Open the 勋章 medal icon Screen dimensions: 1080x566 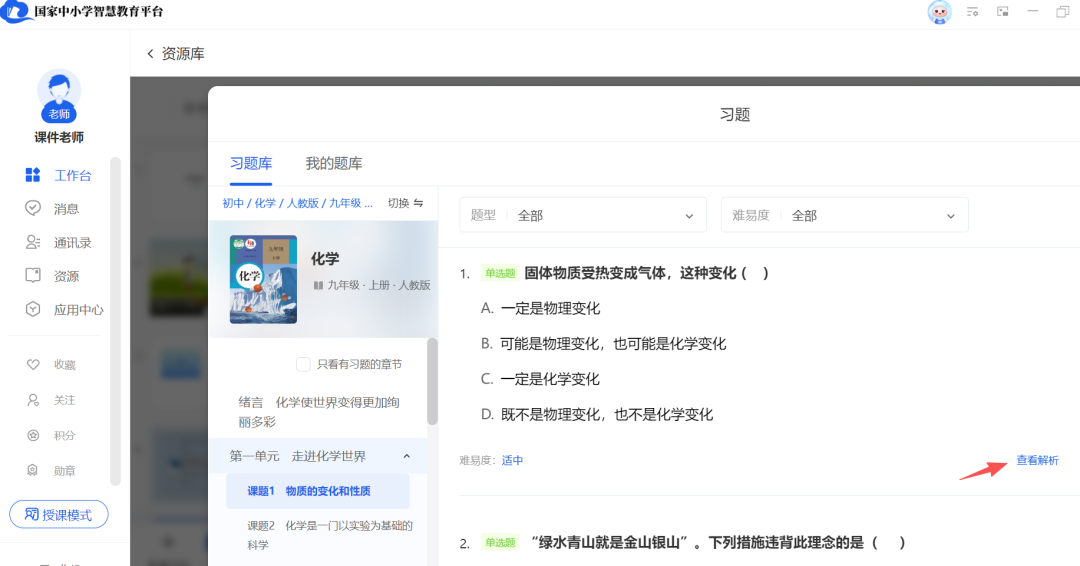33,470
